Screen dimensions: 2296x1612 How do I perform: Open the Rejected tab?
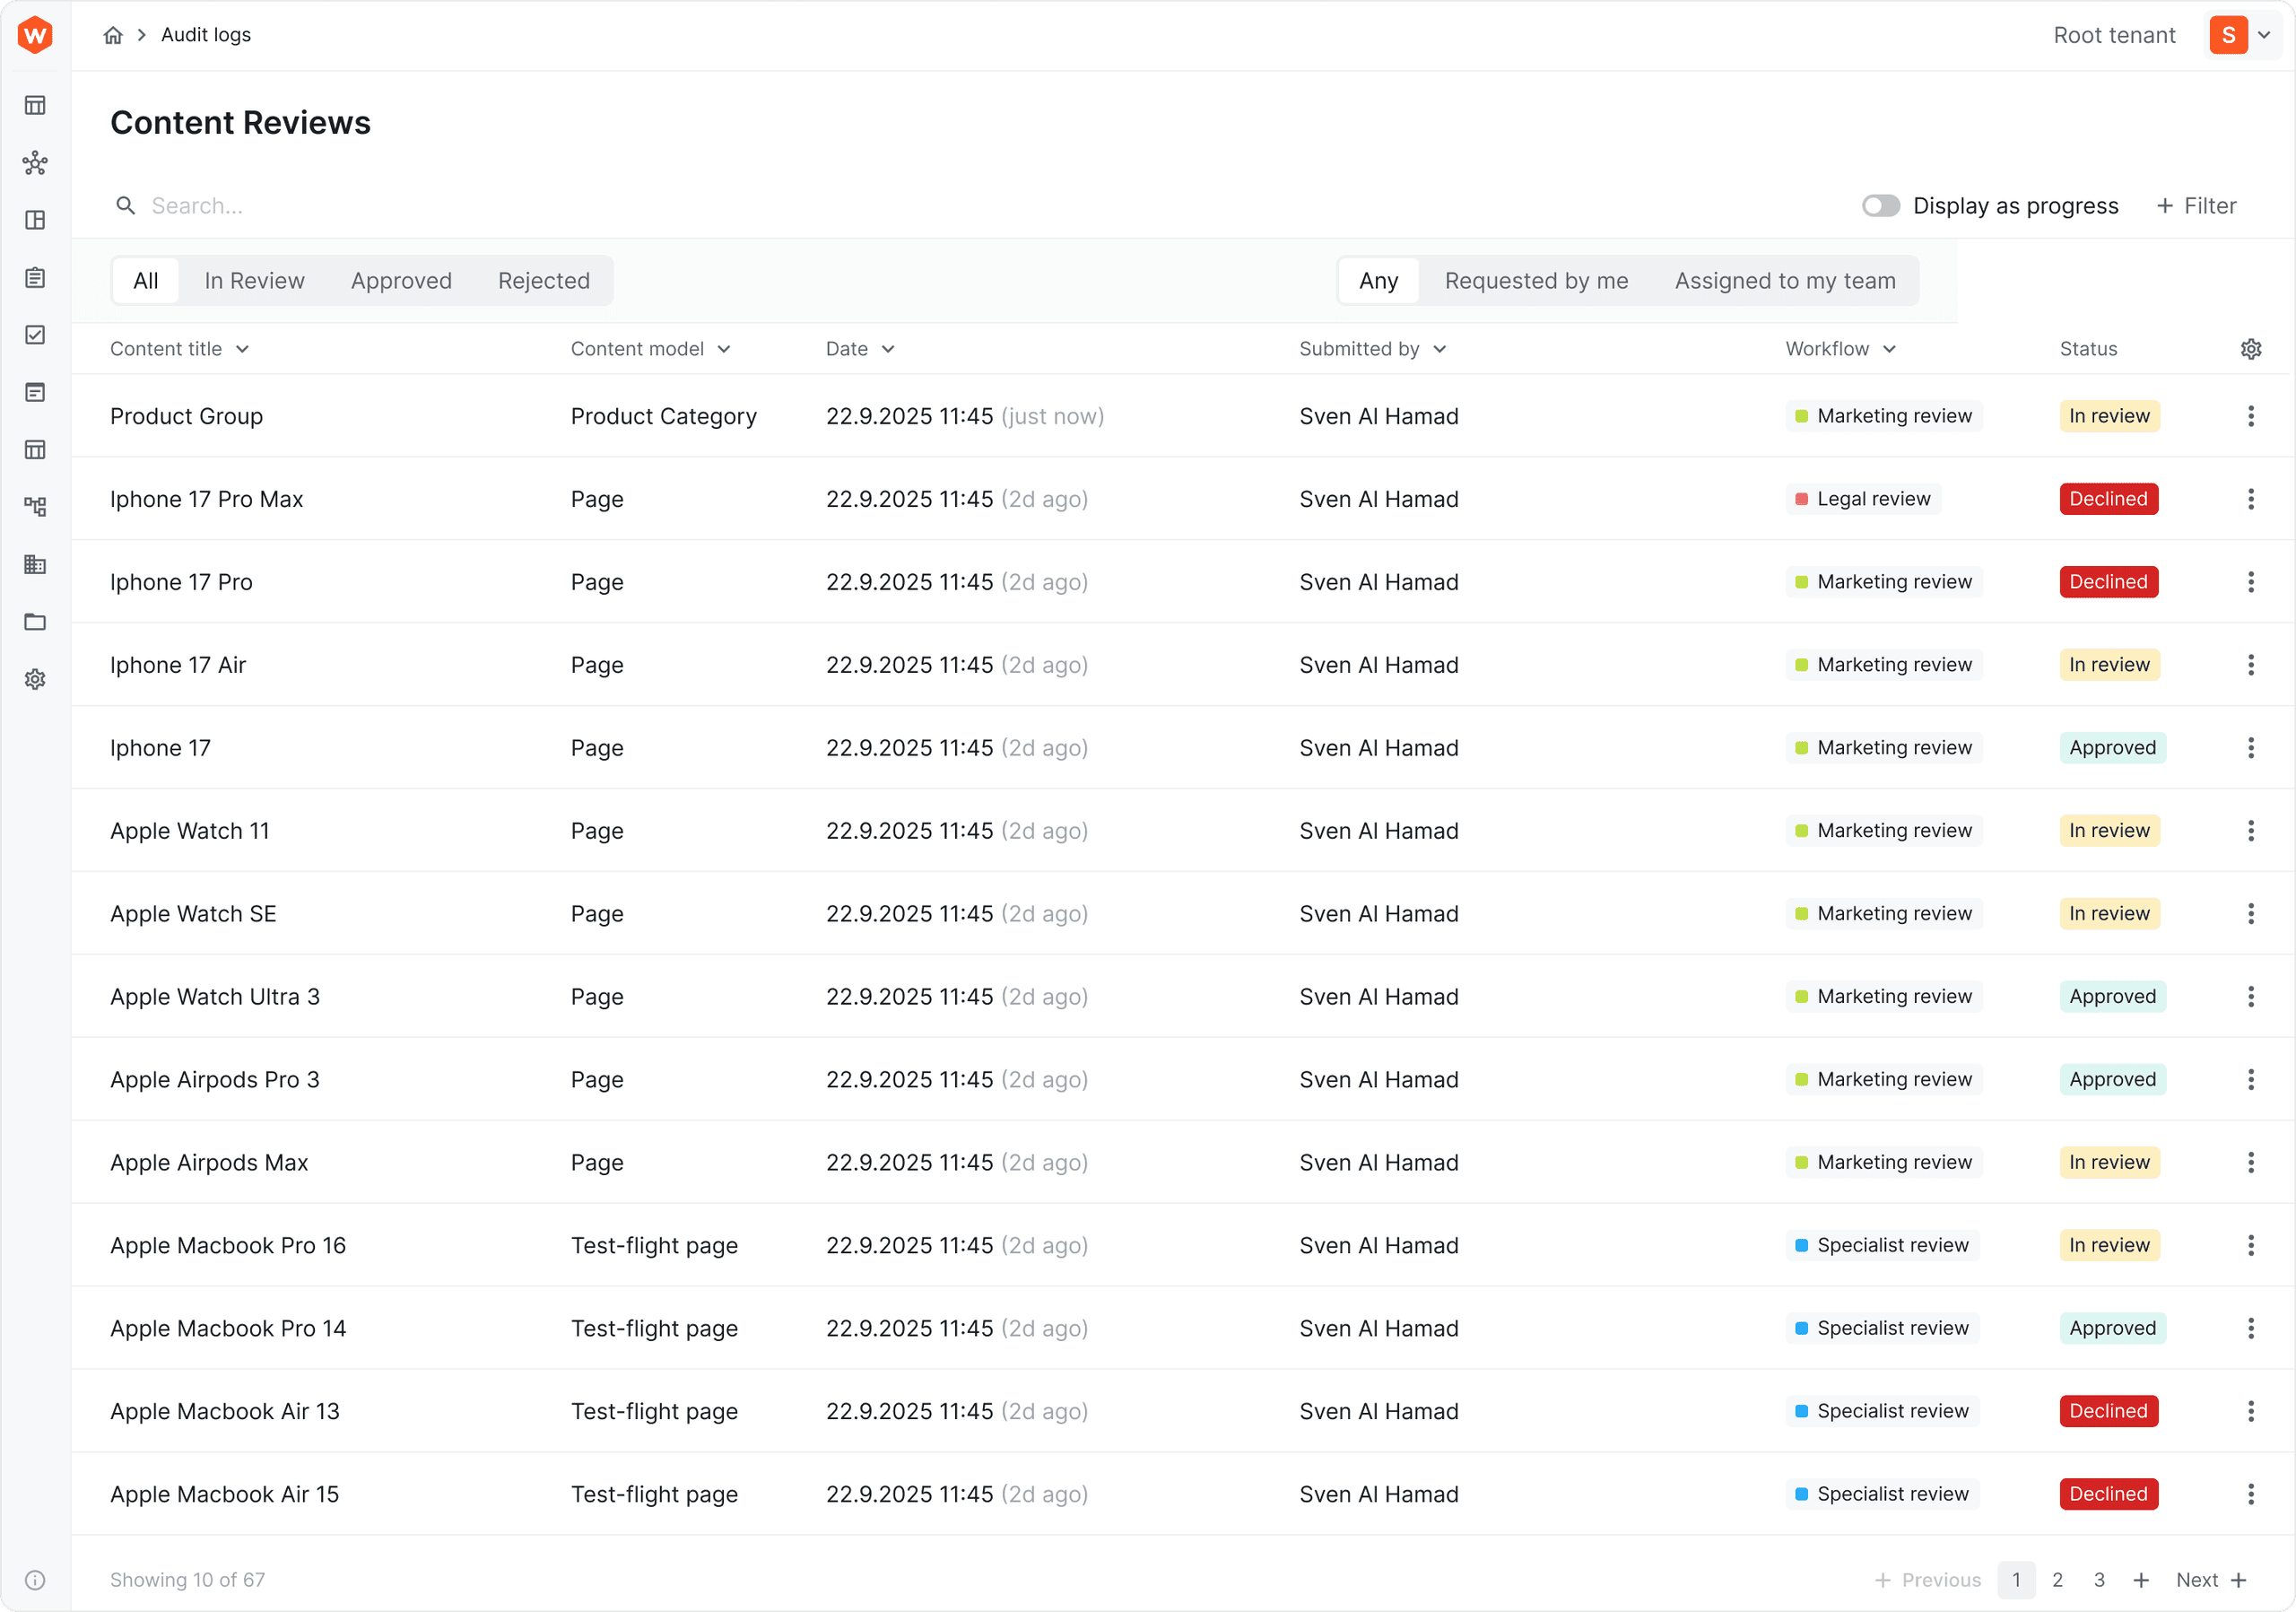[x=543, y=280]
